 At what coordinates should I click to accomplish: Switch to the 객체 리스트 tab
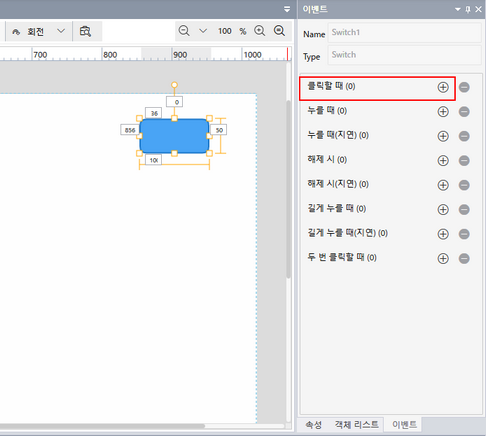coord(357,425)
